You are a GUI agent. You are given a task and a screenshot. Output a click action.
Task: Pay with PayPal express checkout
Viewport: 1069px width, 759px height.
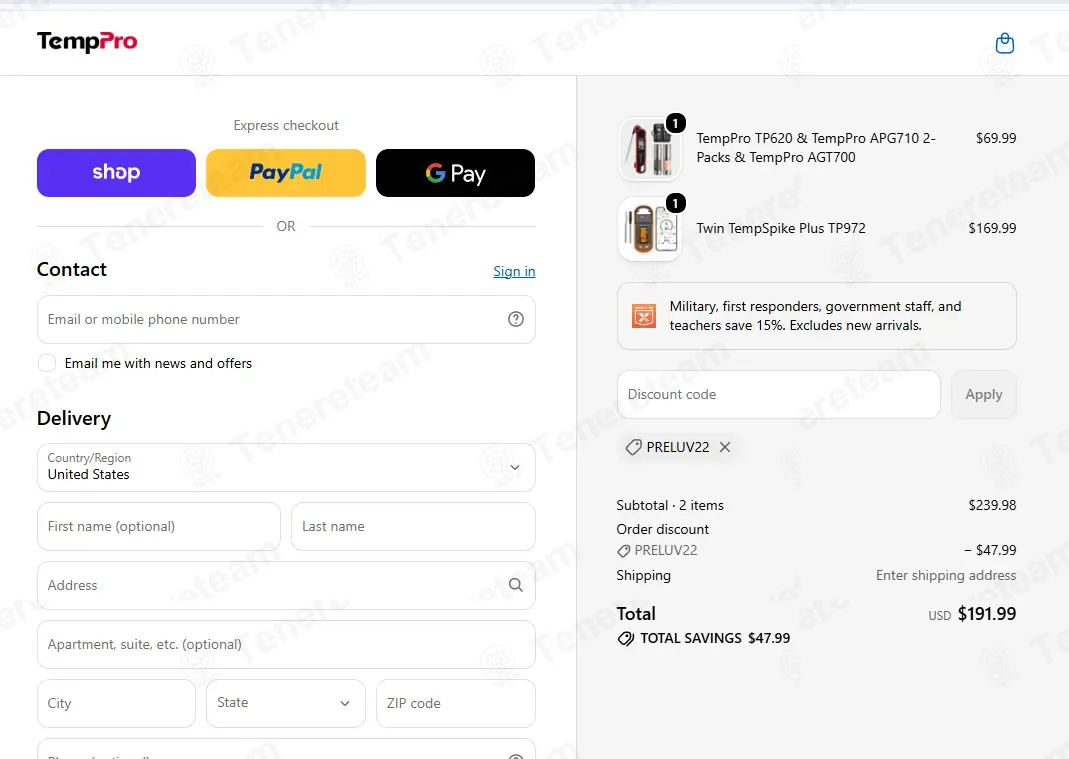tap(286, 173)
